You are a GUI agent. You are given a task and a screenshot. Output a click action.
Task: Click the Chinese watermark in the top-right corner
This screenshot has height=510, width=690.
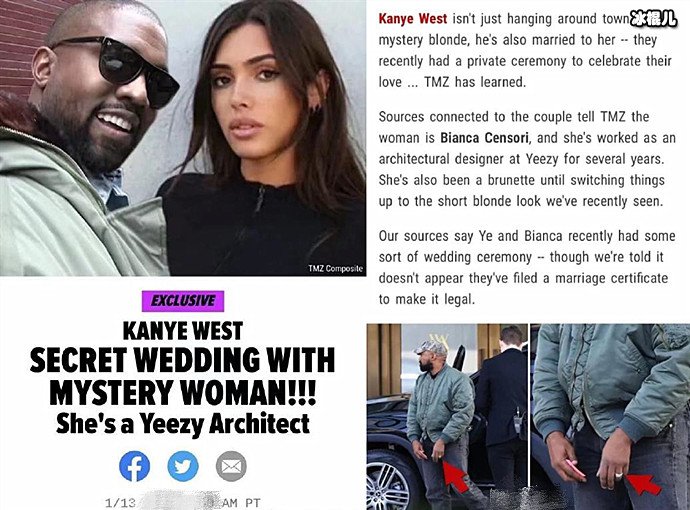click(x=653, y=18)
